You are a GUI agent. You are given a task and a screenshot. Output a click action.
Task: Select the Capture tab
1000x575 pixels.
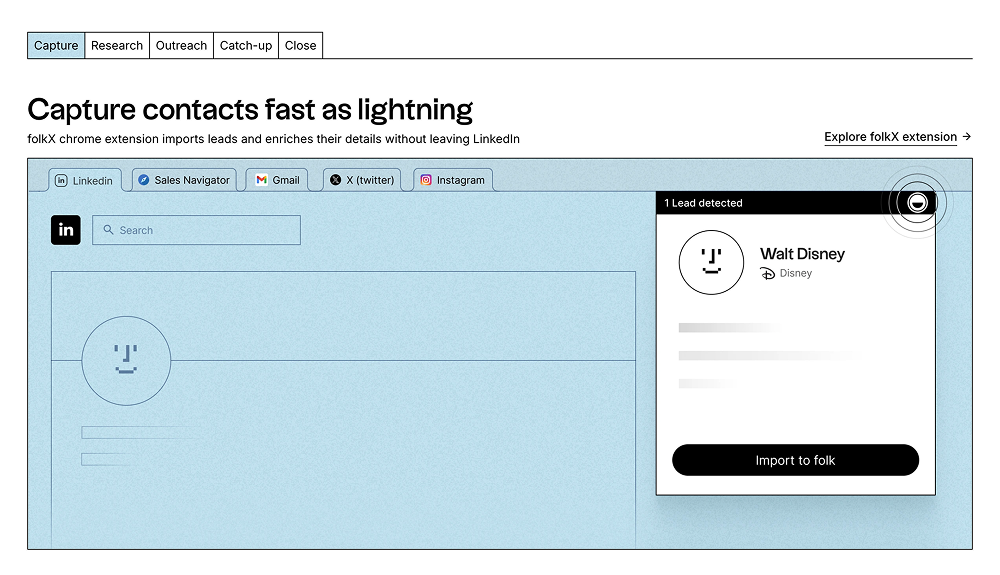(56, 45)
